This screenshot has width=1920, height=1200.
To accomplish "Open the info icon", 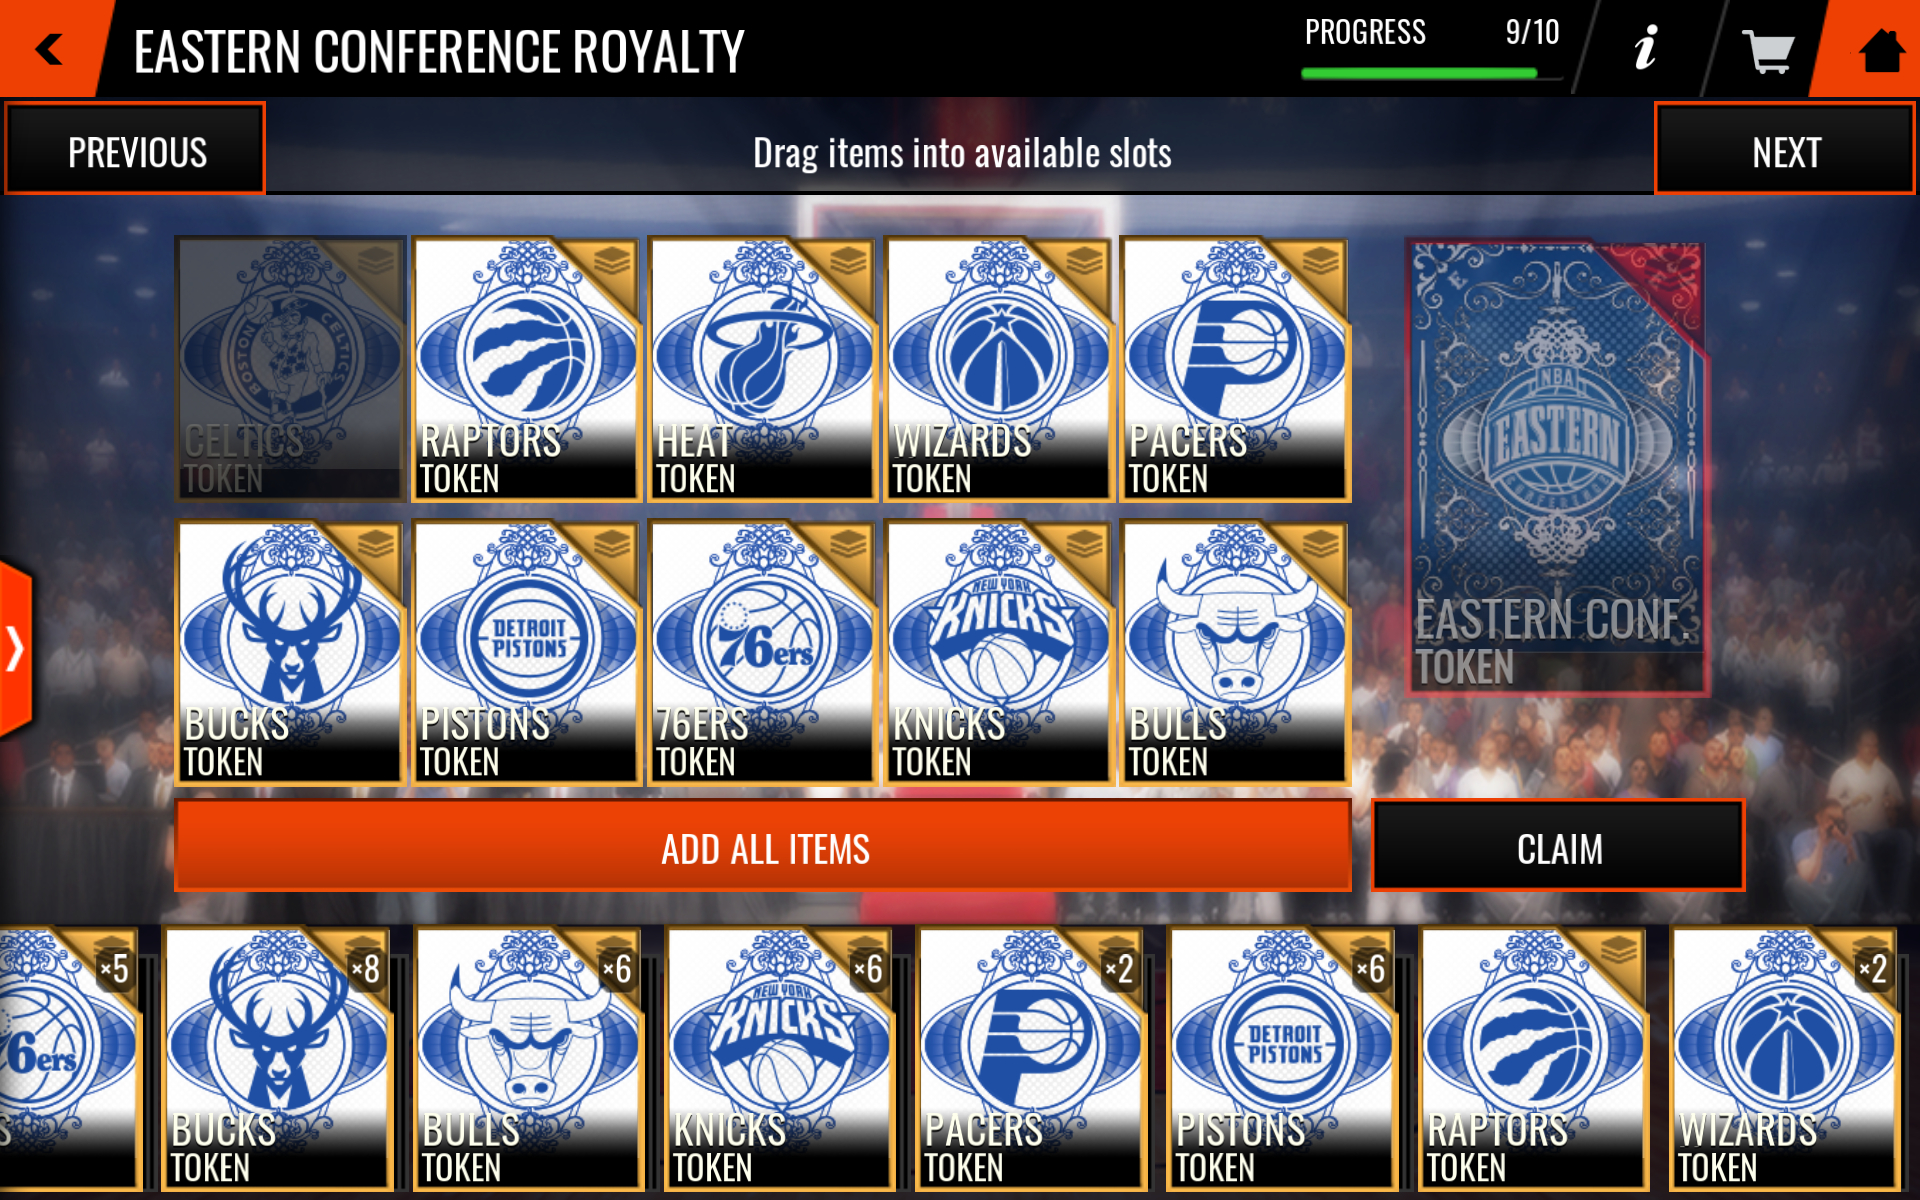I will point(1646,48).
